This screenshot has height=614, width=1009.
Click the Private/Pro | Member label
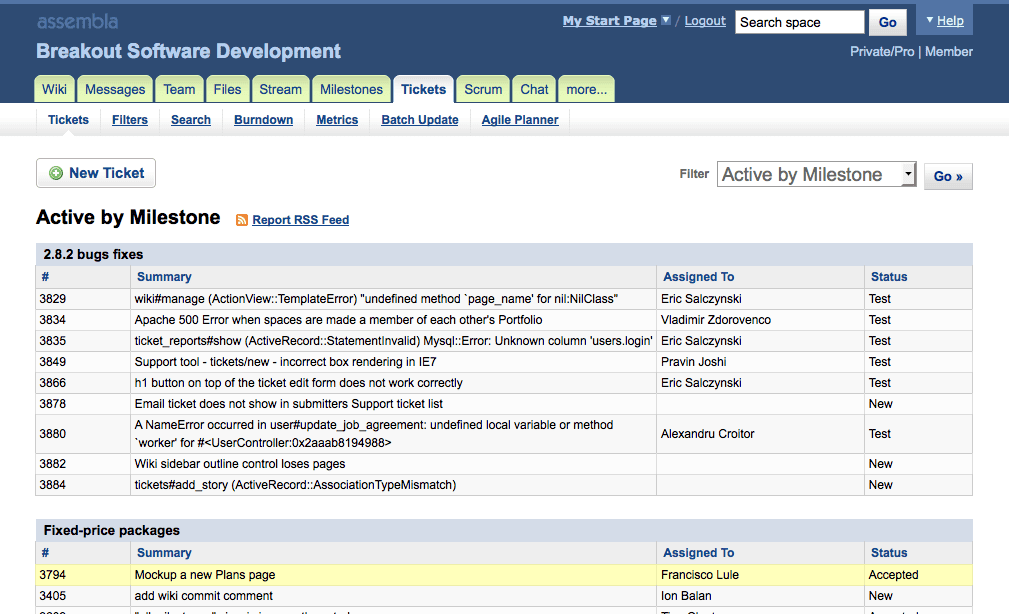point(911,51)
